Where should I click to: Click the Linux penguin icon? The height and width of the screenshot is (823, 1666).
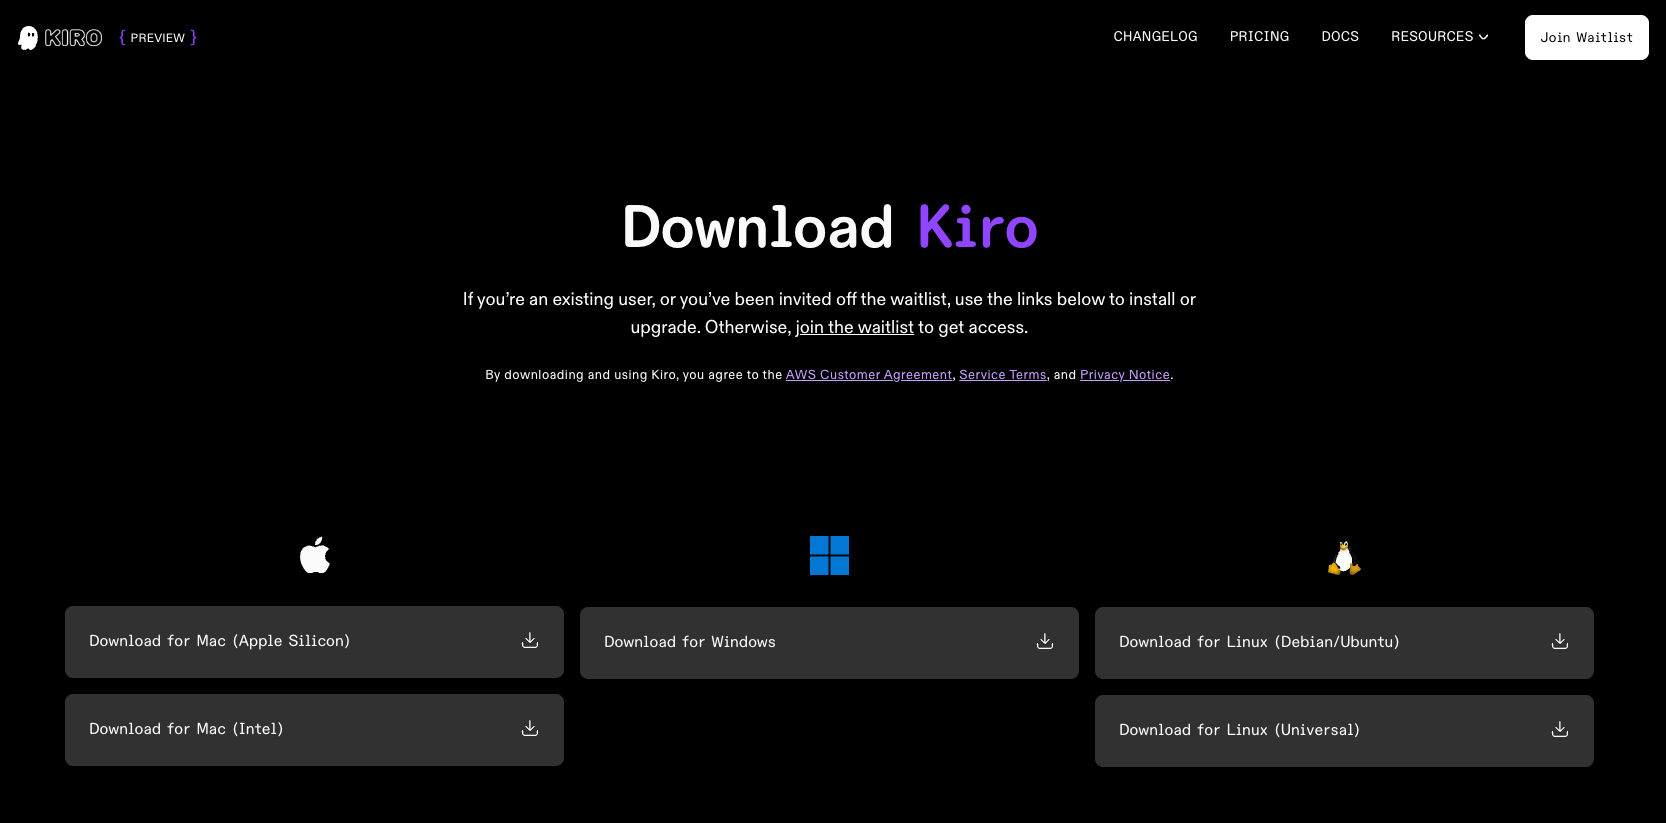(x=1344, y=558)
